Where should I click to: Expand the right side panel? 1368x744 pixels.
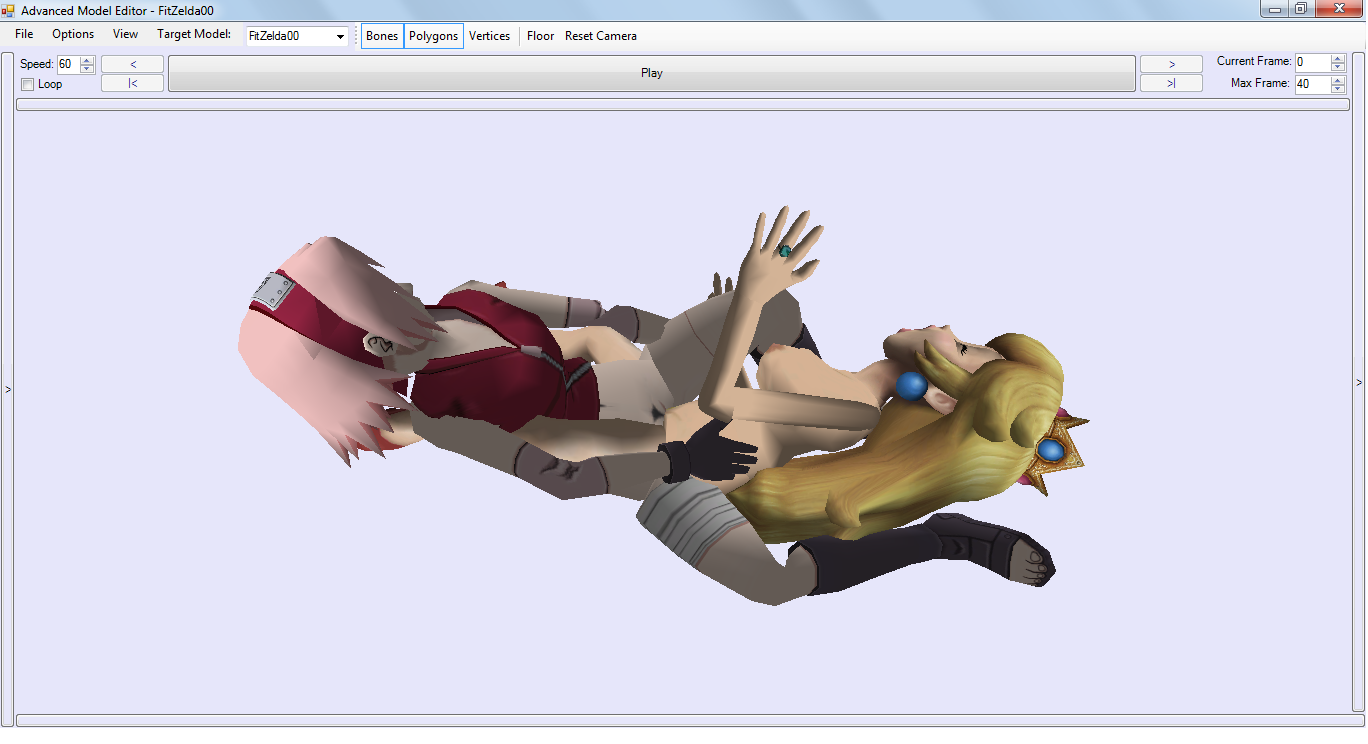1359,382
